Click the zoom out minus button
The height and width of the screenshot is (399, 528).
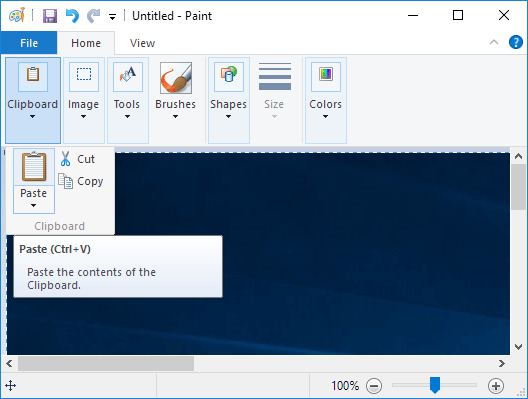coord(374,386)
